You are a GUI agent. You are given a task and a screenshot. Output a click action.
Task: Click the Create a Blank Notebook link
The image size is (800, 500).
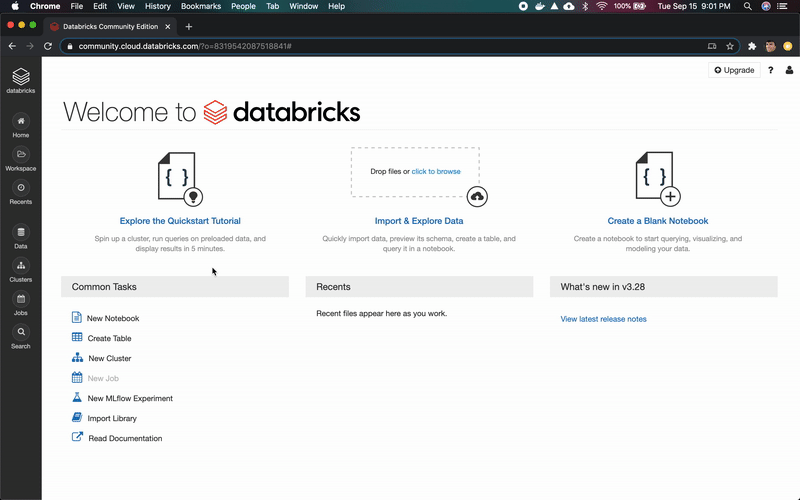[x=657, y=221]
